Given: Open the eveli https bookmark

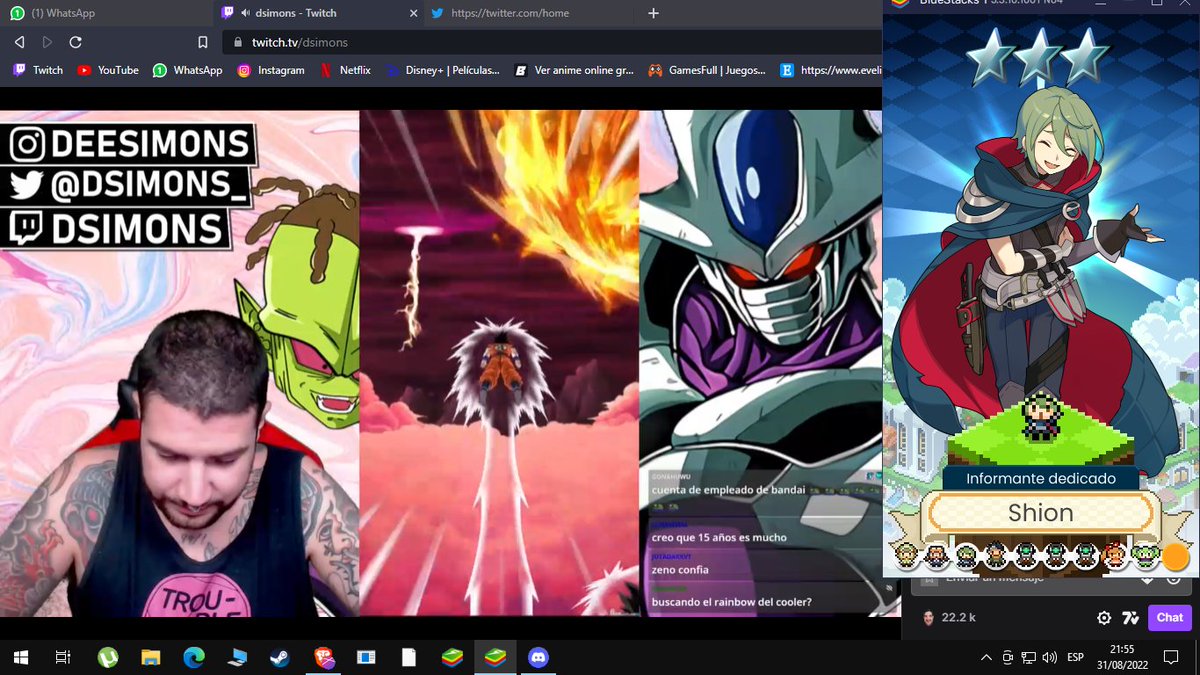Looking at the screenshot, I should (x=829, y=70).
